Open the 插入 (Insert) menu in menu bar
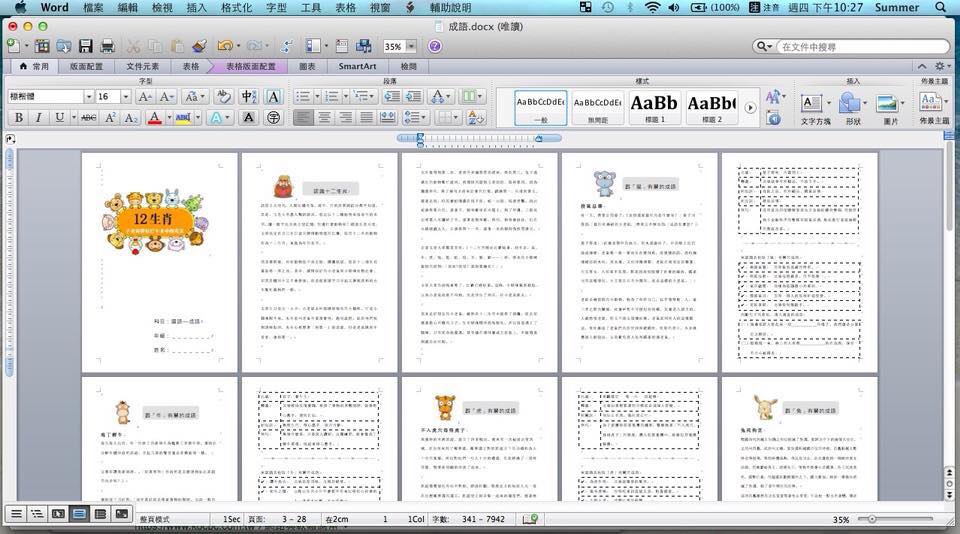Viewport: 960px width, 534px height. coord(197,7)
